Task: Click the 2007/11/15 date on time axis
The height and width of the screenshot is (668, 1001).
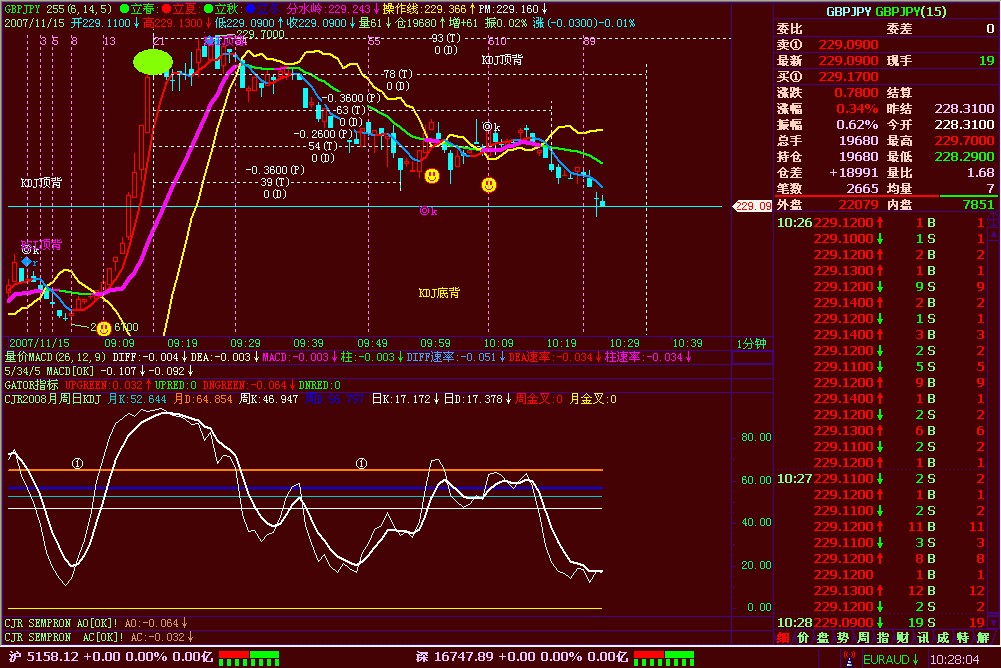Action: tap(39, 344)
